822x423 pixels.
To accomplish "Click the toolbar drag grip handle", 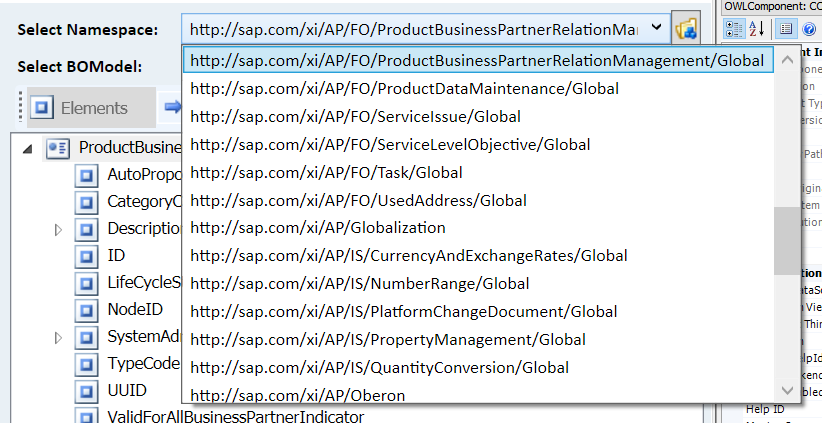I will point(20,106).
